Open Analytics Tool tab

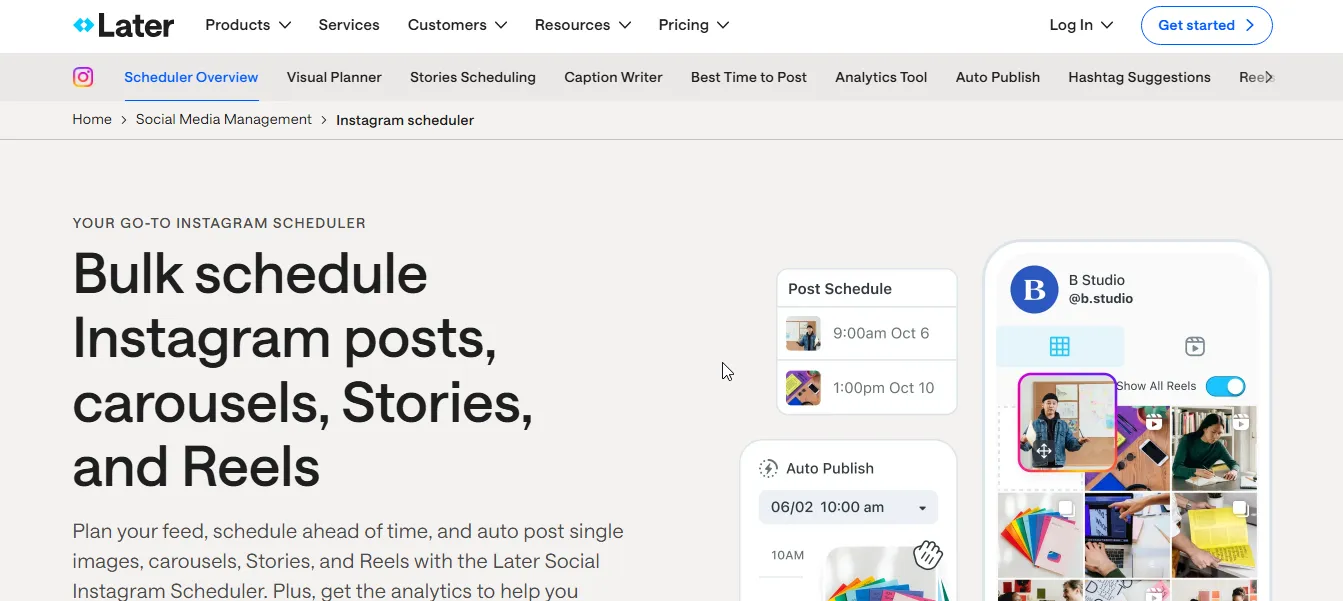(881, 77)
